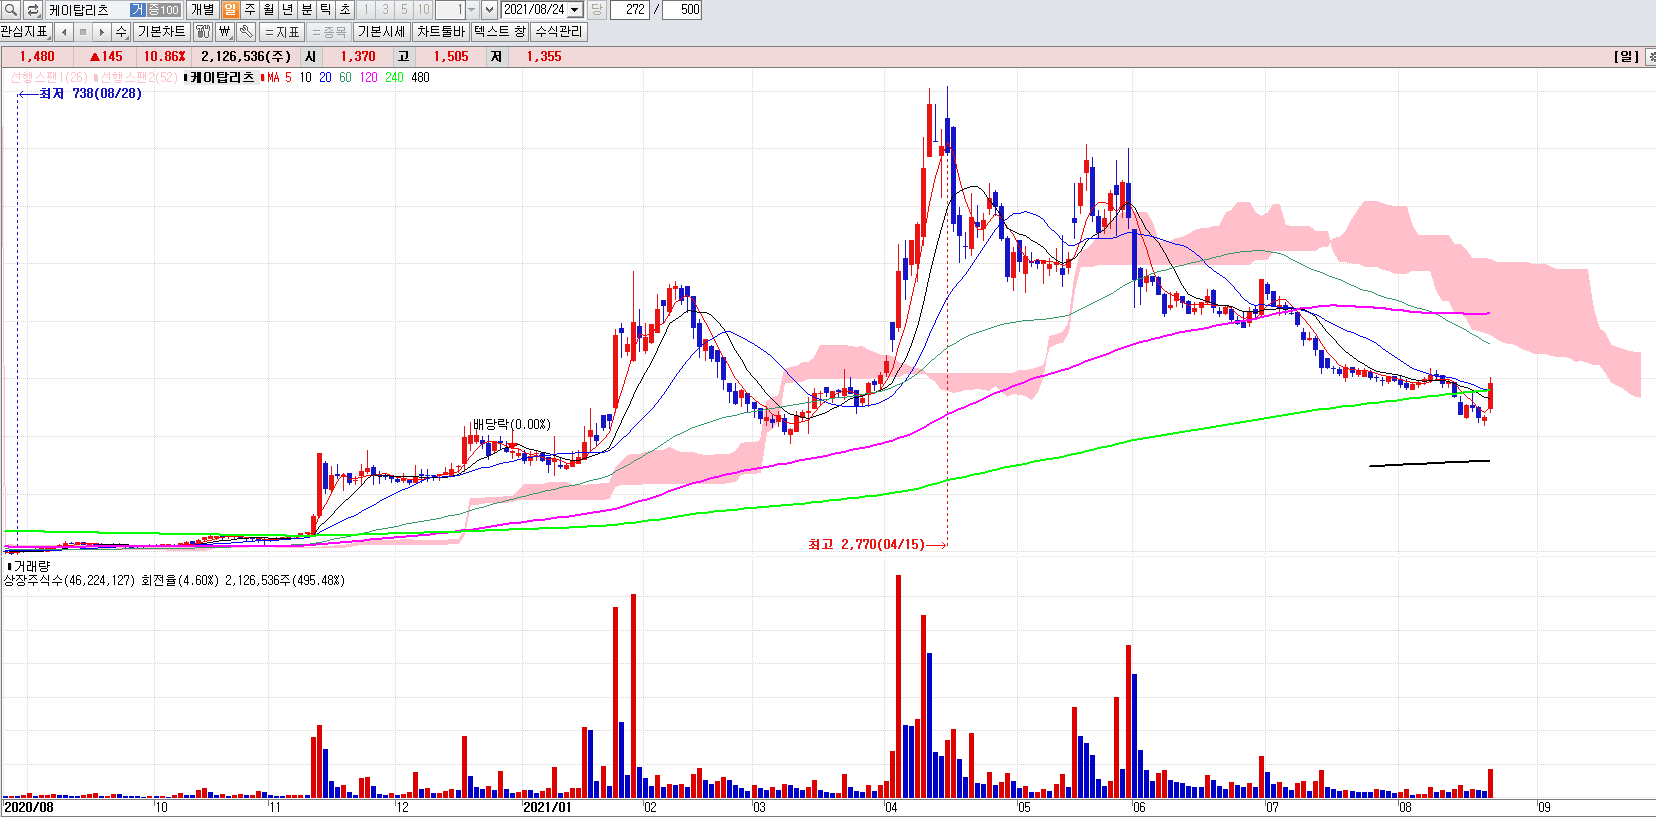Switch chart to monthly '월' period
The width and height of the screenshot is (1656, 817).
click(x=269, y=10)
